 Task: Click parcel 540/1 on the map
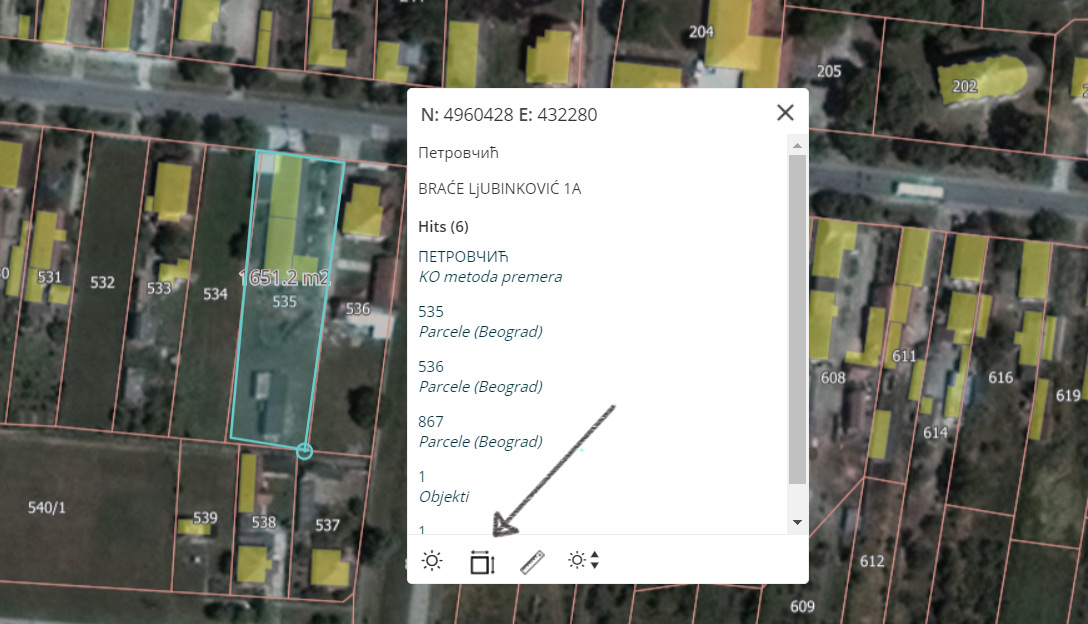(47, 508)
